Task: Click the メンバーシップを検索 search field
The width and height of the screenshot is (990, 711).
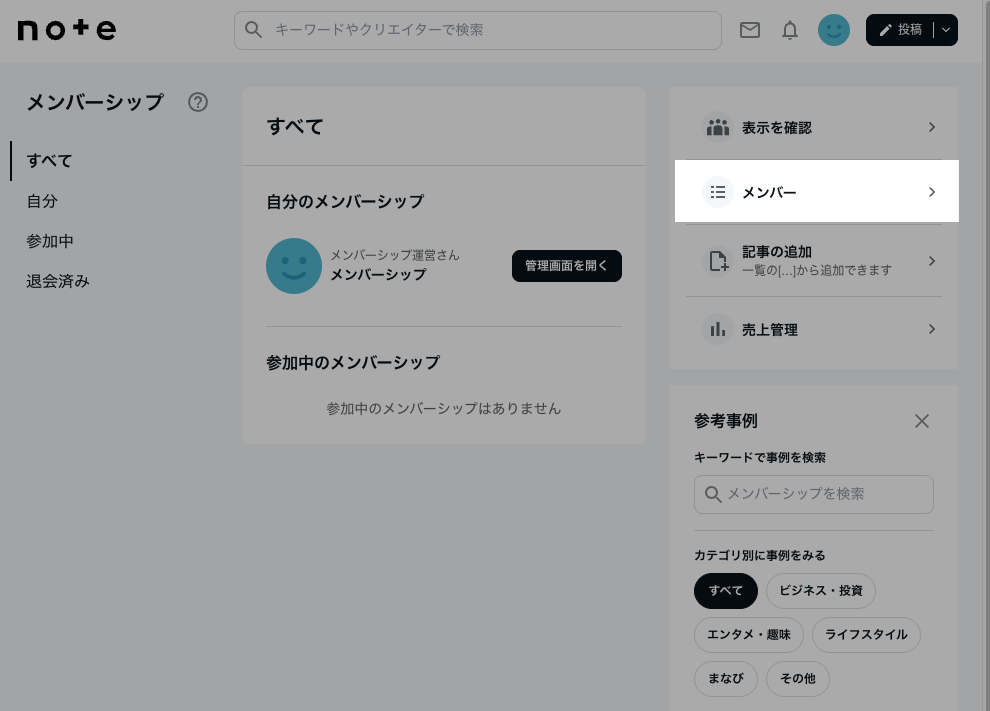Action: point(814,494)
